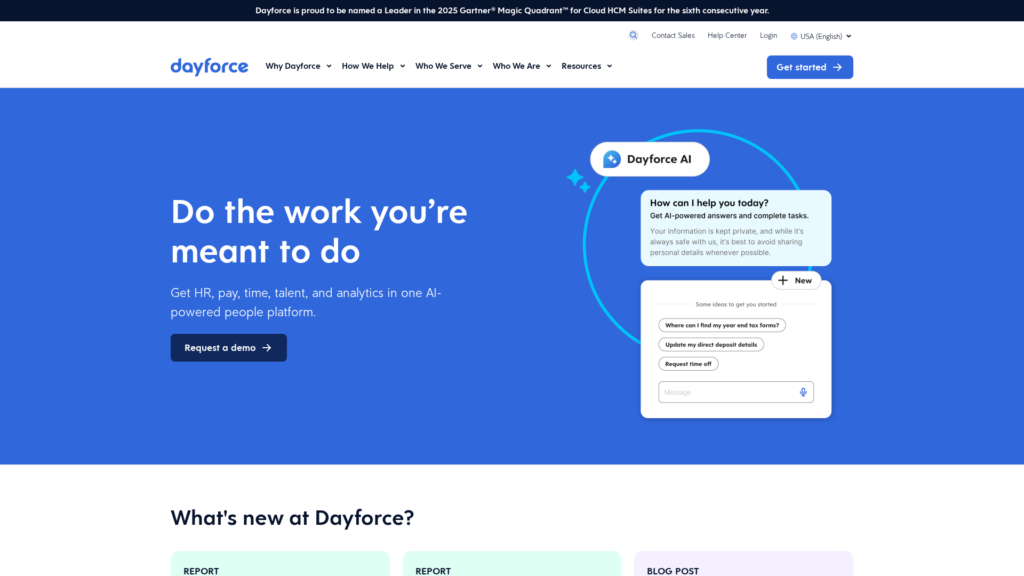1024x576 pixels.
Task: Click the Help Center link
Action: (727, 35)
